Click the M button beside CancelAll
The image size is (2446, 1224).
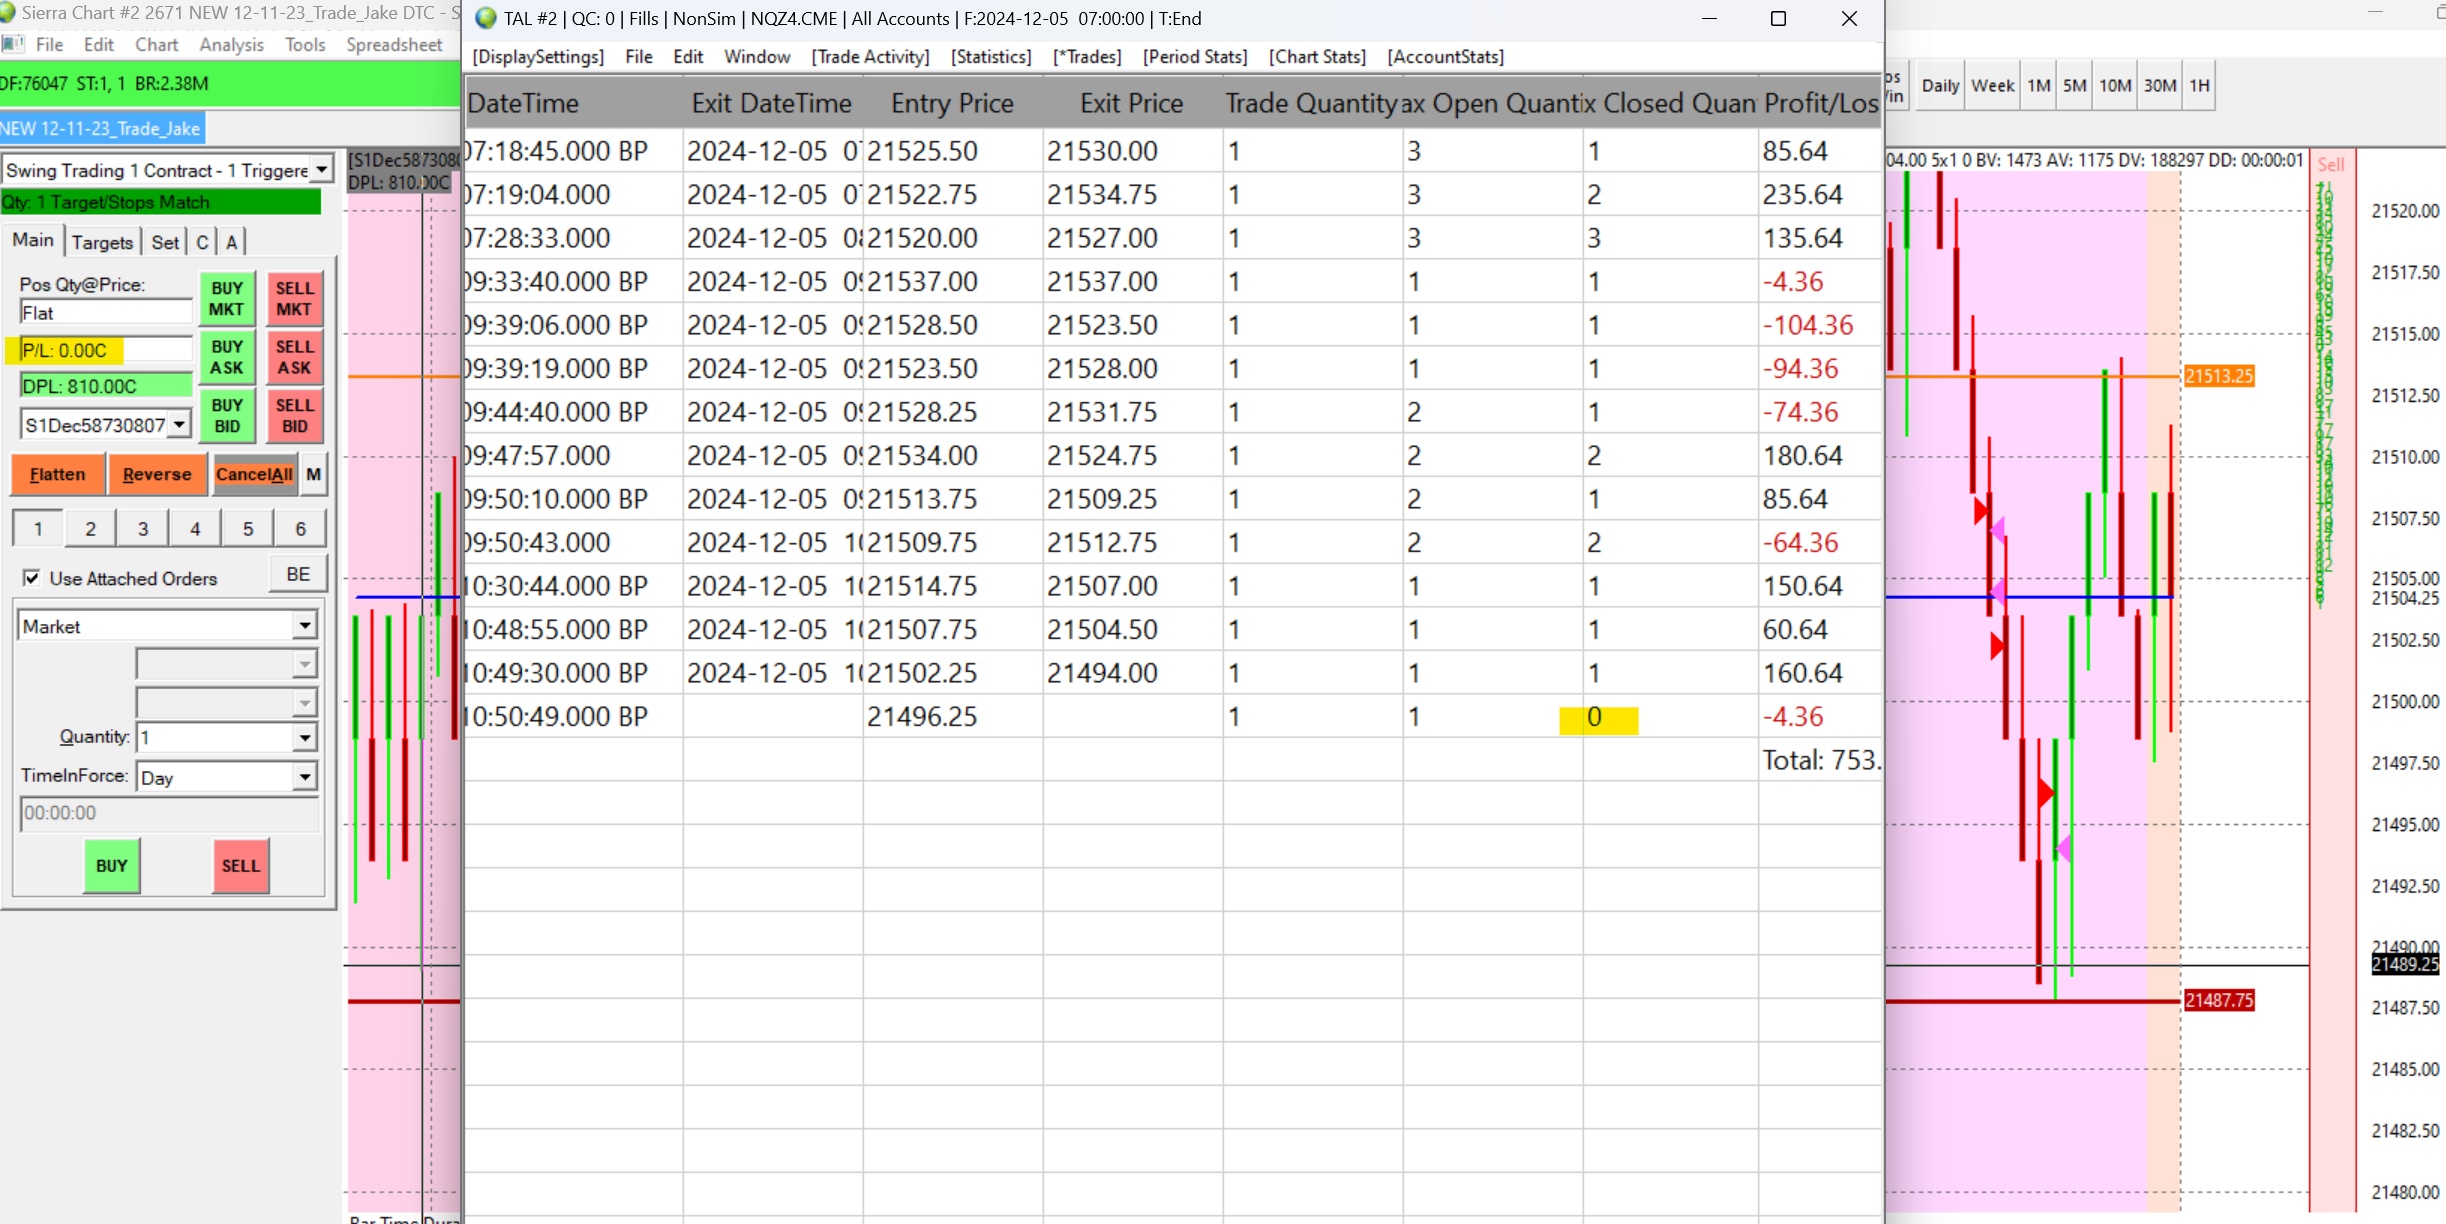click(314, 474)
